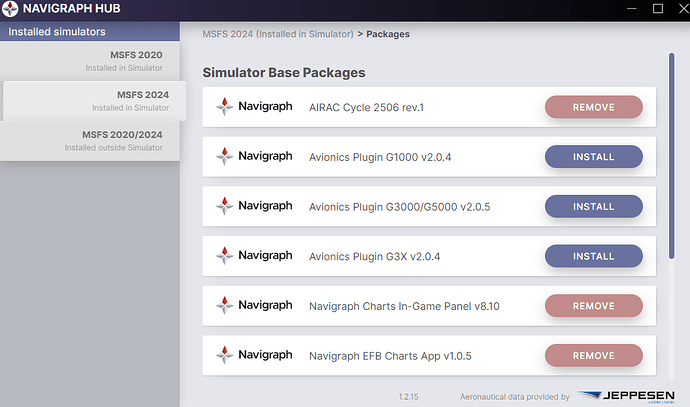Switch to MSFS 2020/2024 outside Simulator
Viewport: 690px width, 407px height.
(90, 140)
